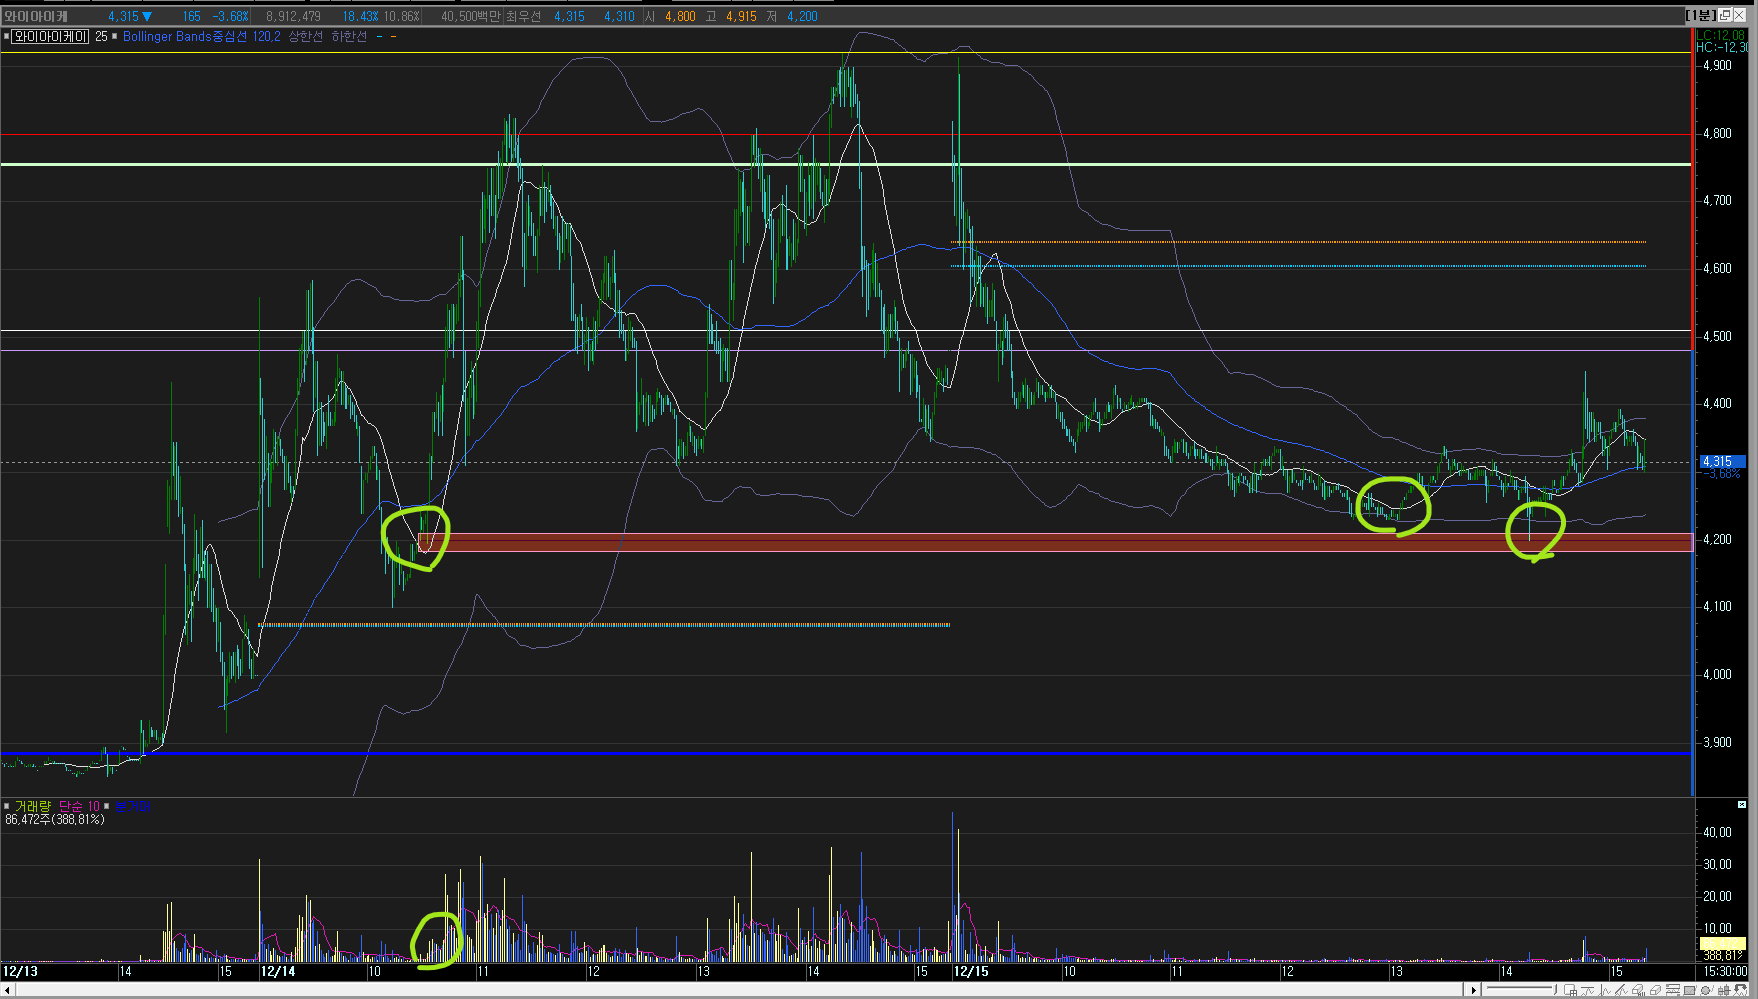Click the 40.00 volume axis label
The width and height of the screenshot is (1758, 999).
point(1717,832)
